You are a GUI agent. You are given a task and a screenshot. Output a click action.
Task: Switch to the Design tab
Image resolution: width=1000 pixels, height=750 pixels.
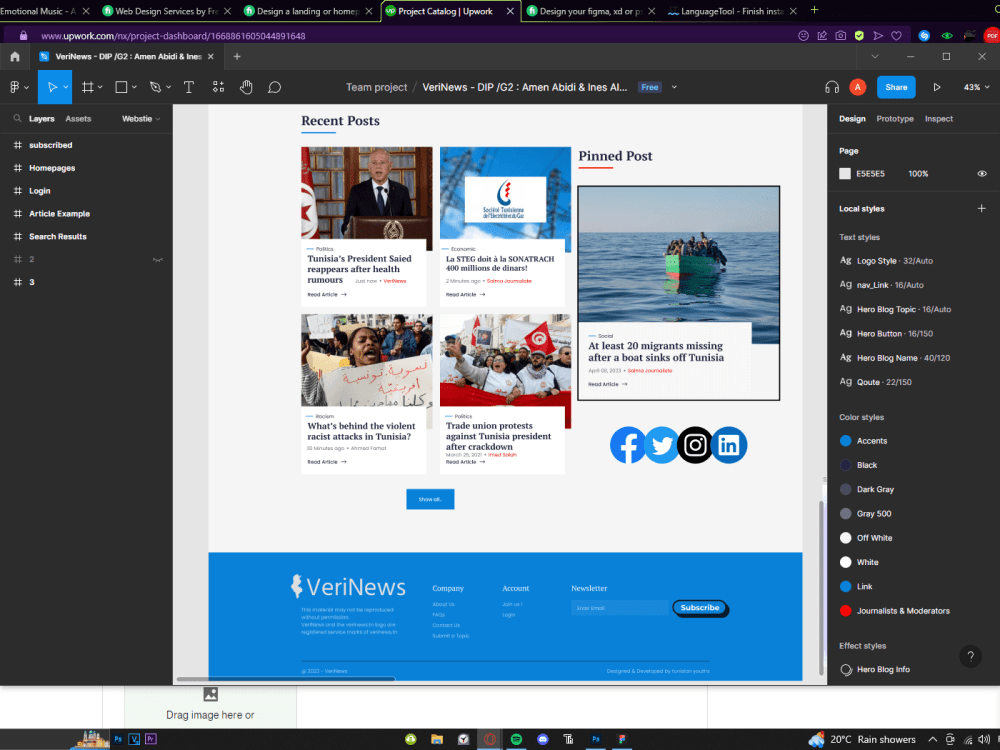tap(852, 119)
